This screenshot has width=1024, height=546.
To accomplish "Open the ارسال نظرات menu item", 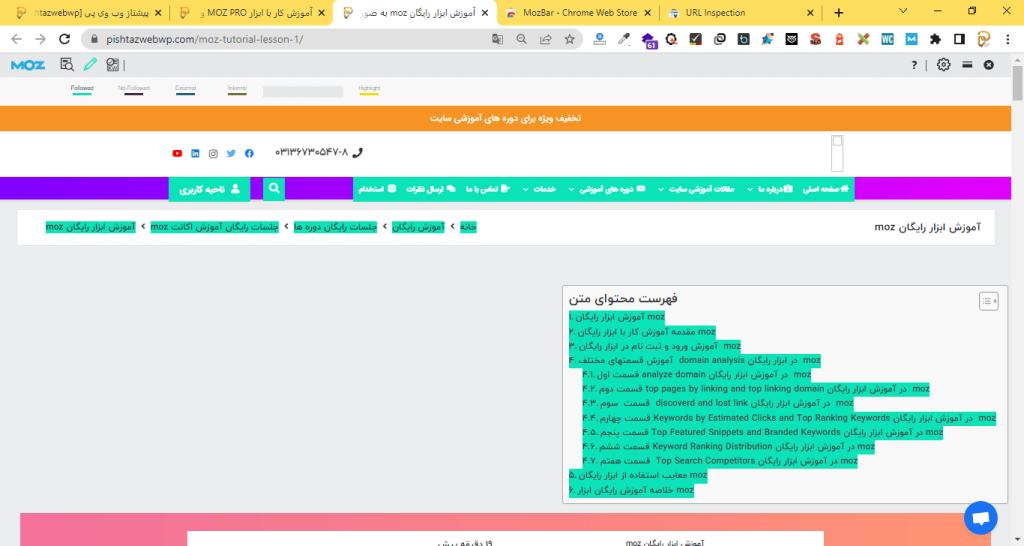I will click(x=430, y=189).
